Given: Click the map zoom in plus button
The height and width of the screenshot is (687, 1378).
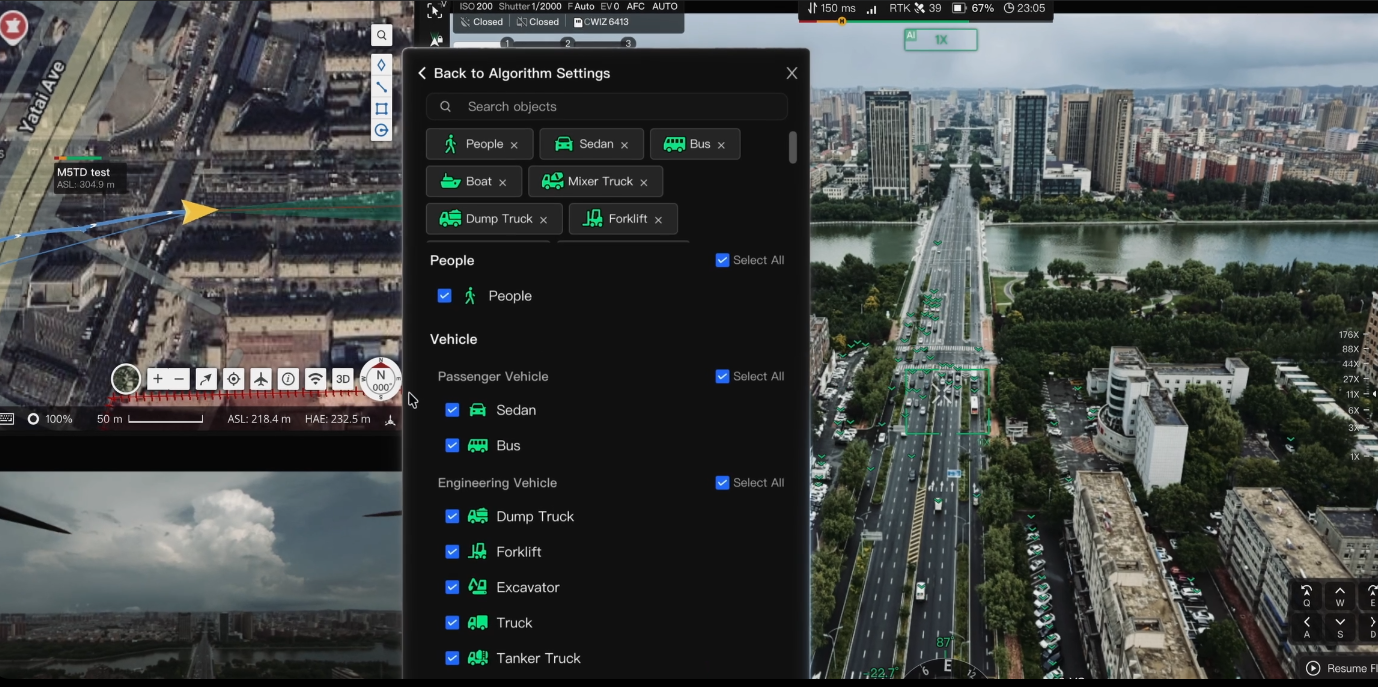Looking at the screenshot, I should (x=157, y=379).
